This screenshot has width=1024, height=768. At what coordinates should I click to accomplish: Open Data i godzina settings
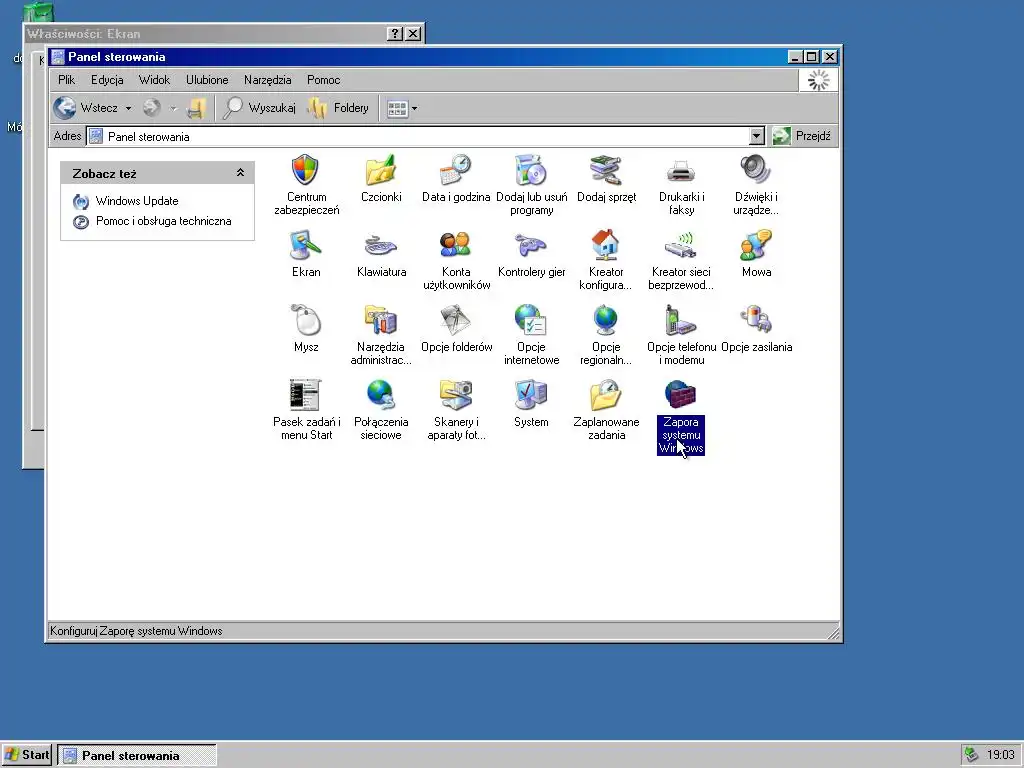456,178
